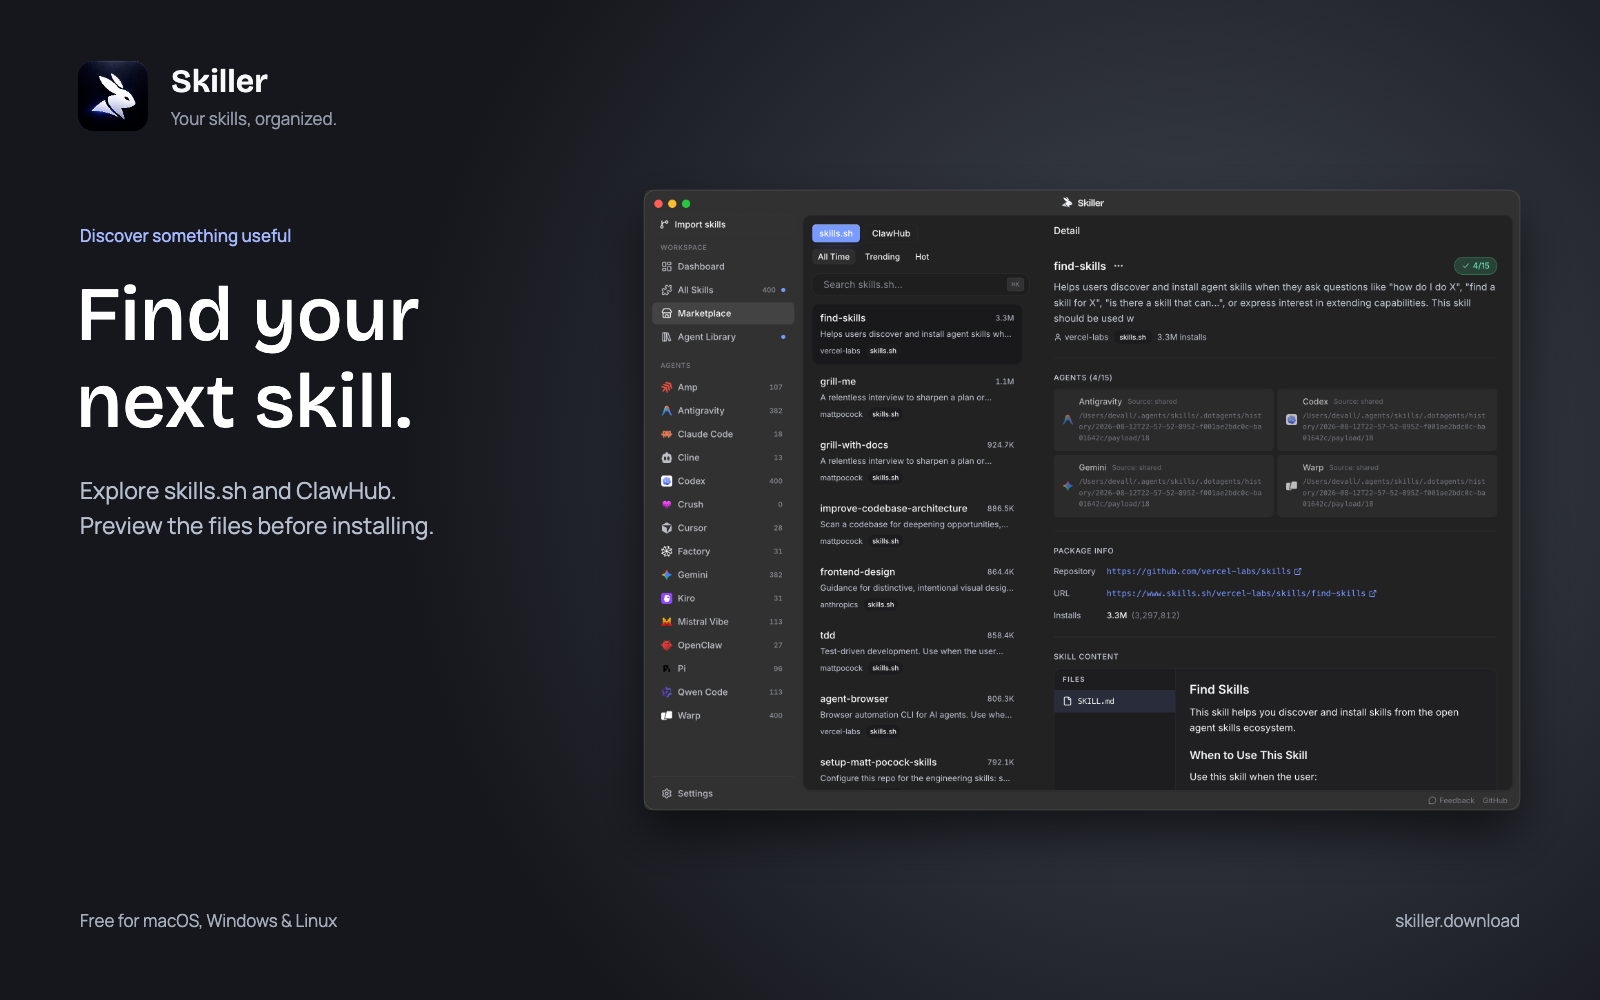Open find-skills more options ellipsis
This screenshot has height=1000, width=1600.
(x=1118, y=266)
